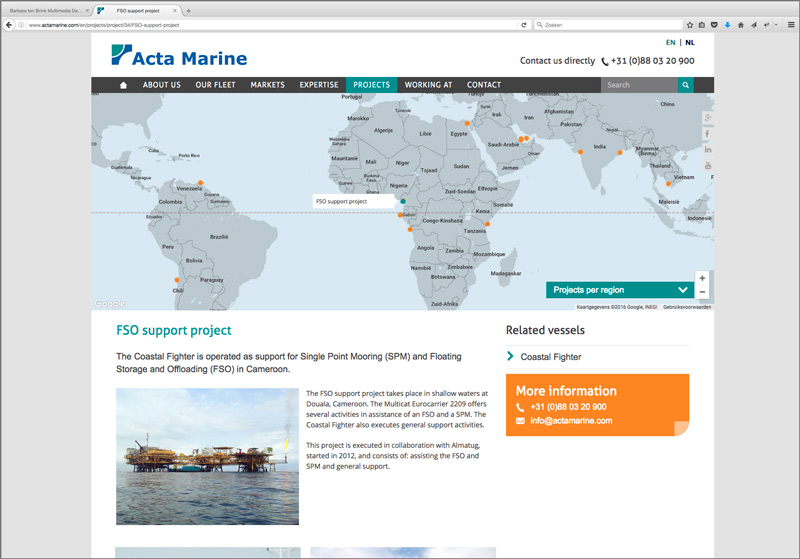800x559 pixels.
Task: Click the Acta Marine logo
Action: point(179,55)
